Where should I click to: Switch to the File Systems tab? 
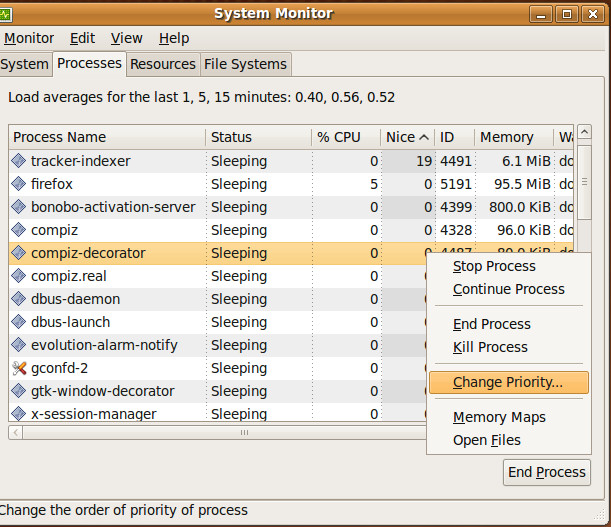coord(245,64)
